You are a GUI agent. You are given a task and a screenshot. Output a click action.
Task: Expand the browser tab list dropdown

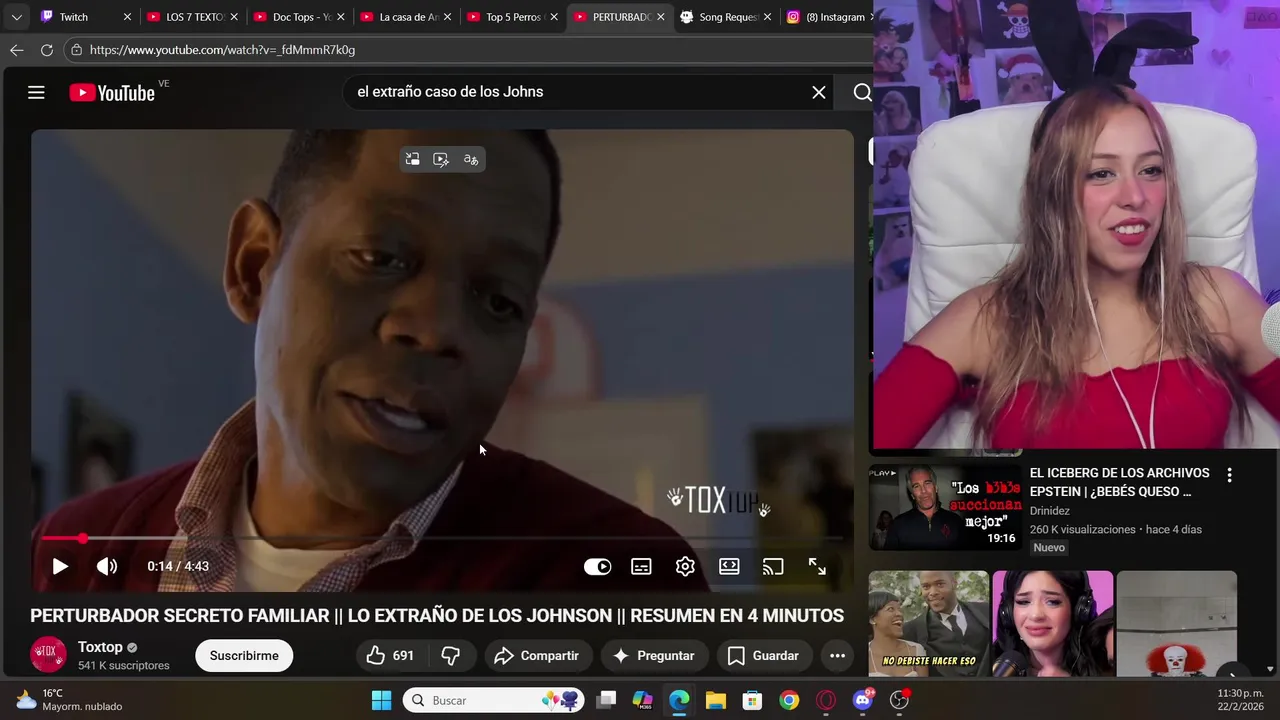tap(16, 17)
